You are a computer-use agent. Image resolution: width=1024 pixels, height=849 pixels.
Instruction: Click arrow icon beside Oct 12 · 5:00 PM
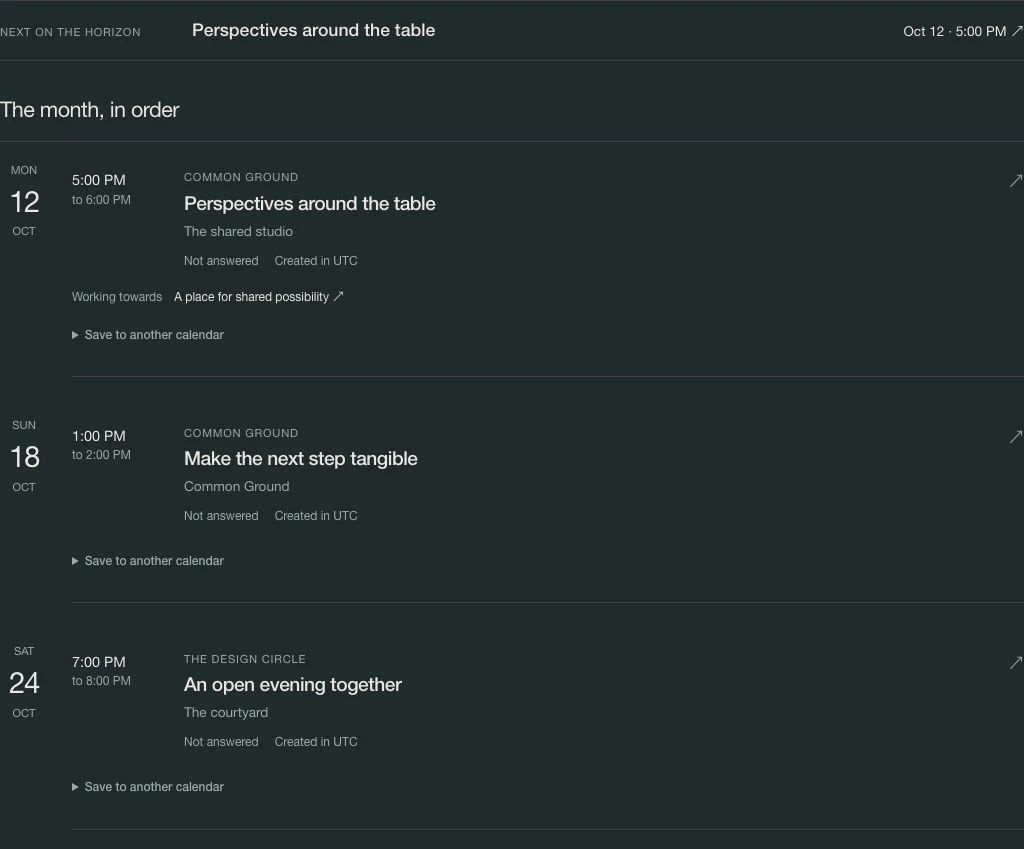pyautogui.click(x=1017, y=31)
